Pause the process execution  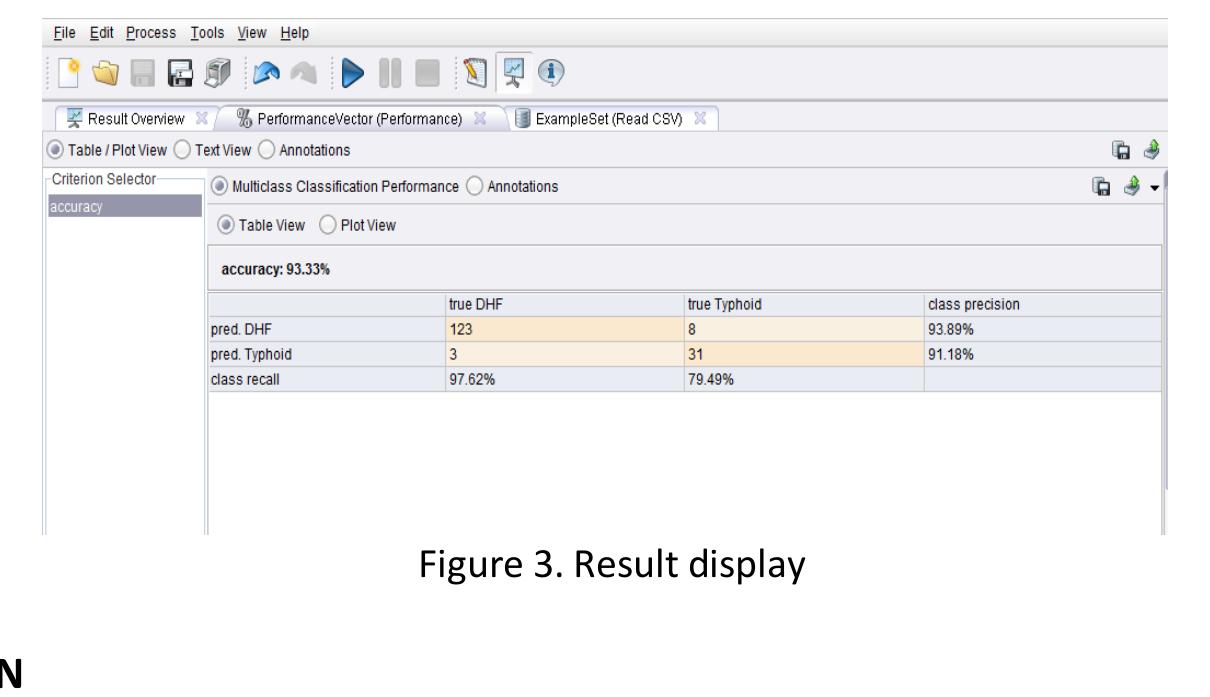point(390,74)
